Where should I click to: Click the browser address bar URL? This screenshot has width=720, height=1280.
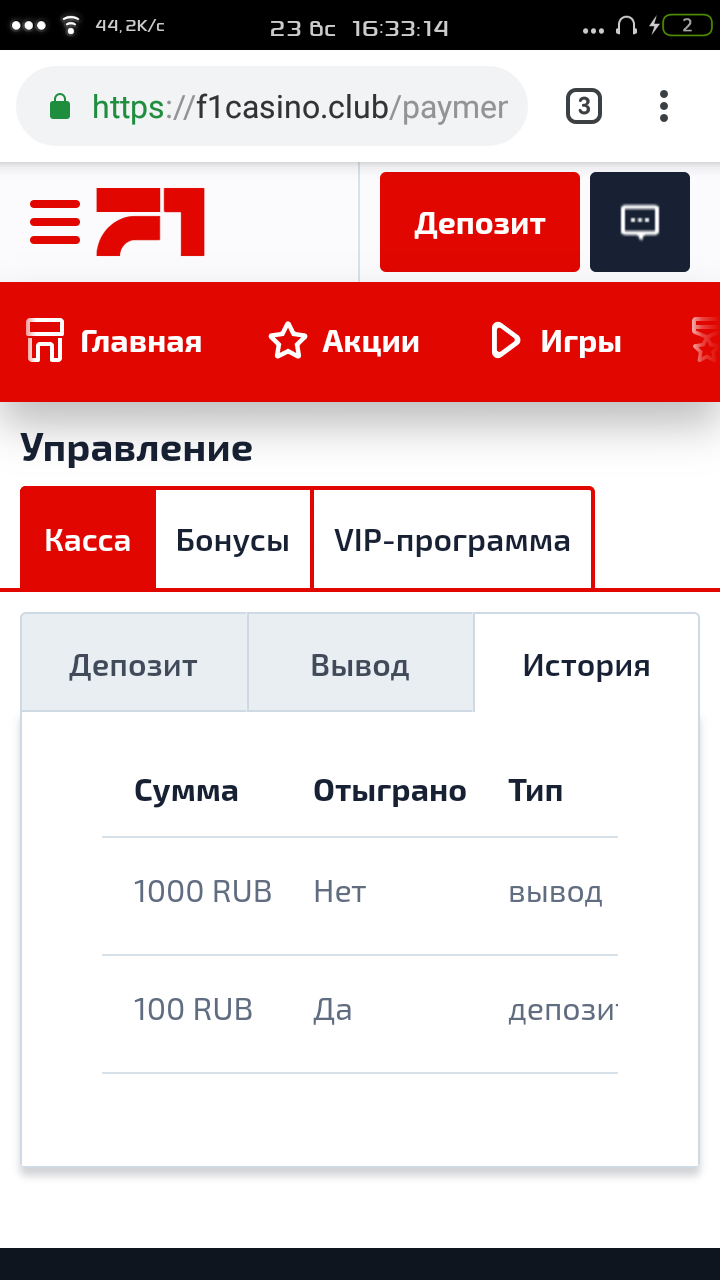tap(300, 107)
